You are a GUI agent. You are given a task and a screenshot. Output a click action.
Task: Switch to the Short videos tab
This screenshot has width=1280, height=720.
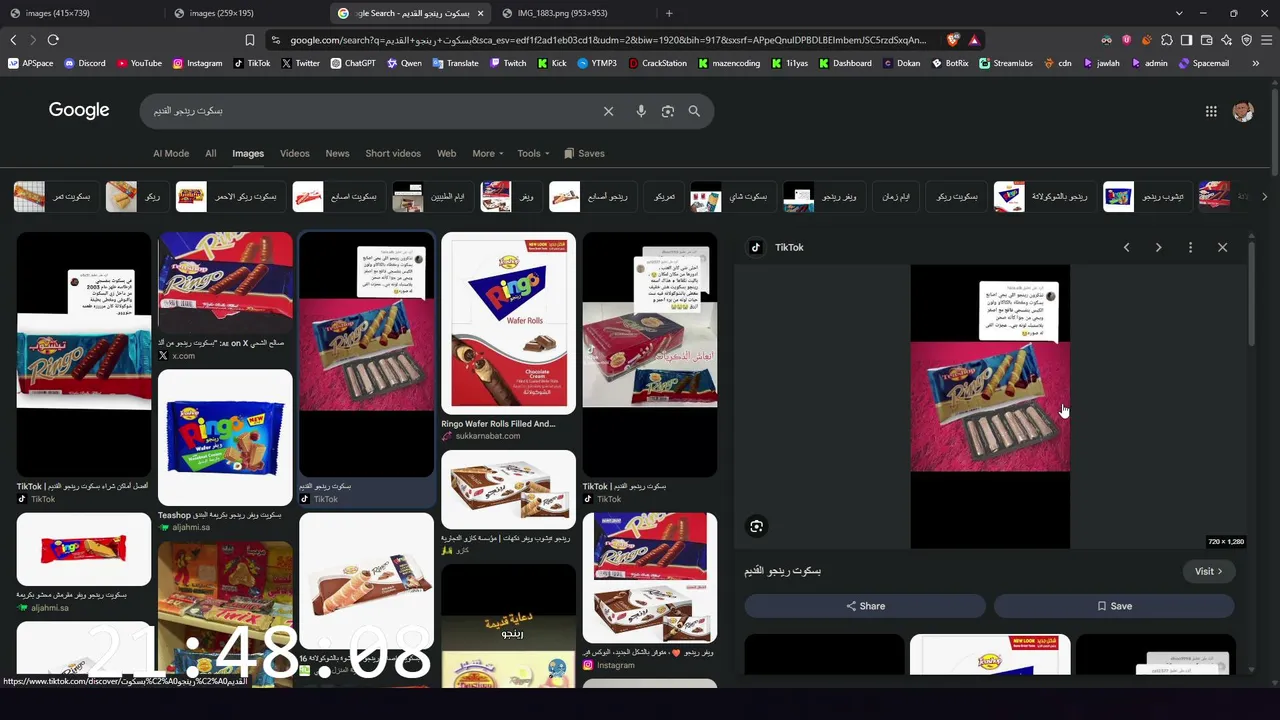click(393, 153)
